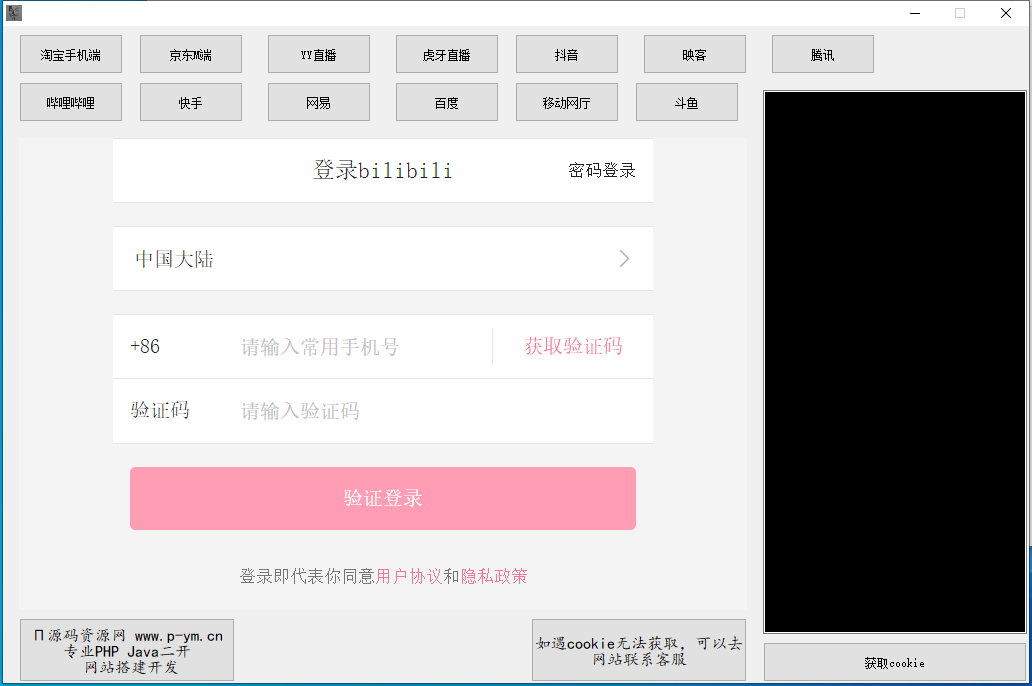
Task: Switch to 密码登录 login mode
Action: (602, 171)
